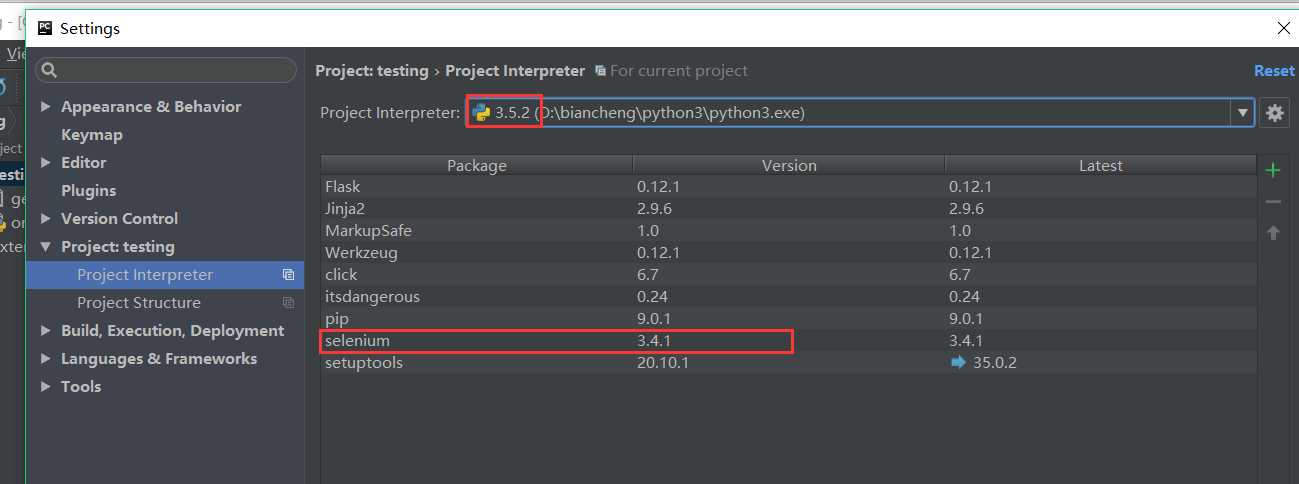Click the green plus to install package

1273,170
